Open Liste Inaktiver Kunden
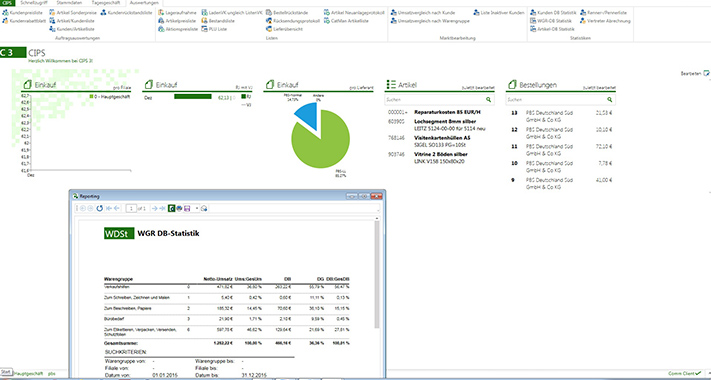 click(x=499, y=13)
